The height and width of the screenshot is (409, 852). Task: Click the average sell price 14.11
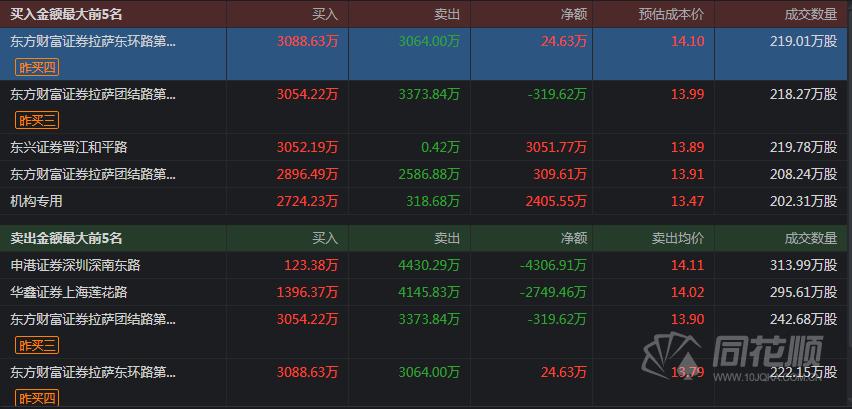tap(687, 265)
